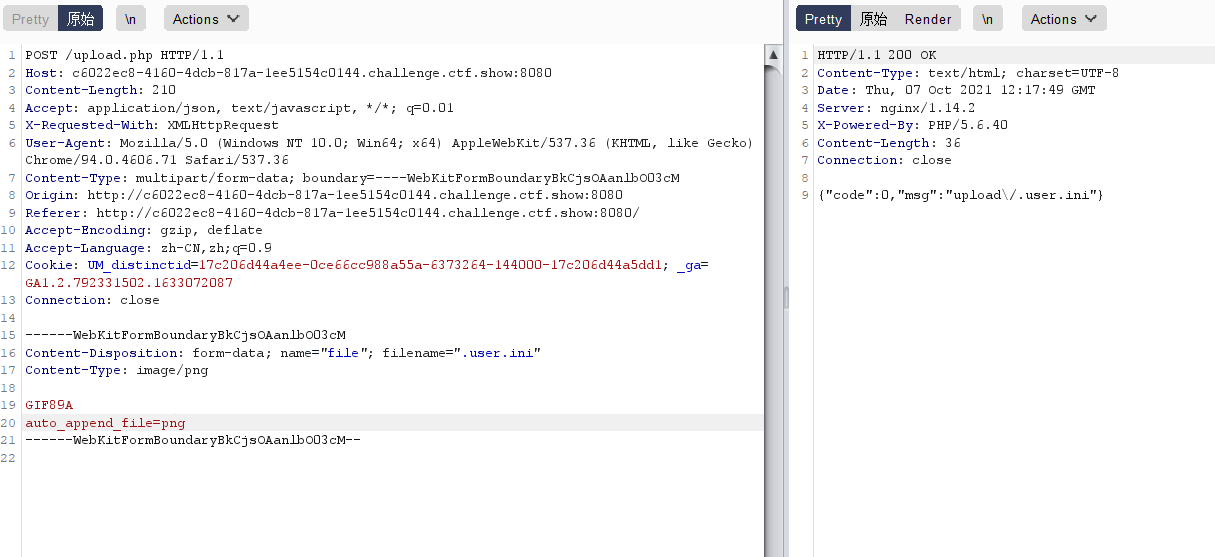
Task: Click the Content-Length: 36 response header
Action: [889, 143]
